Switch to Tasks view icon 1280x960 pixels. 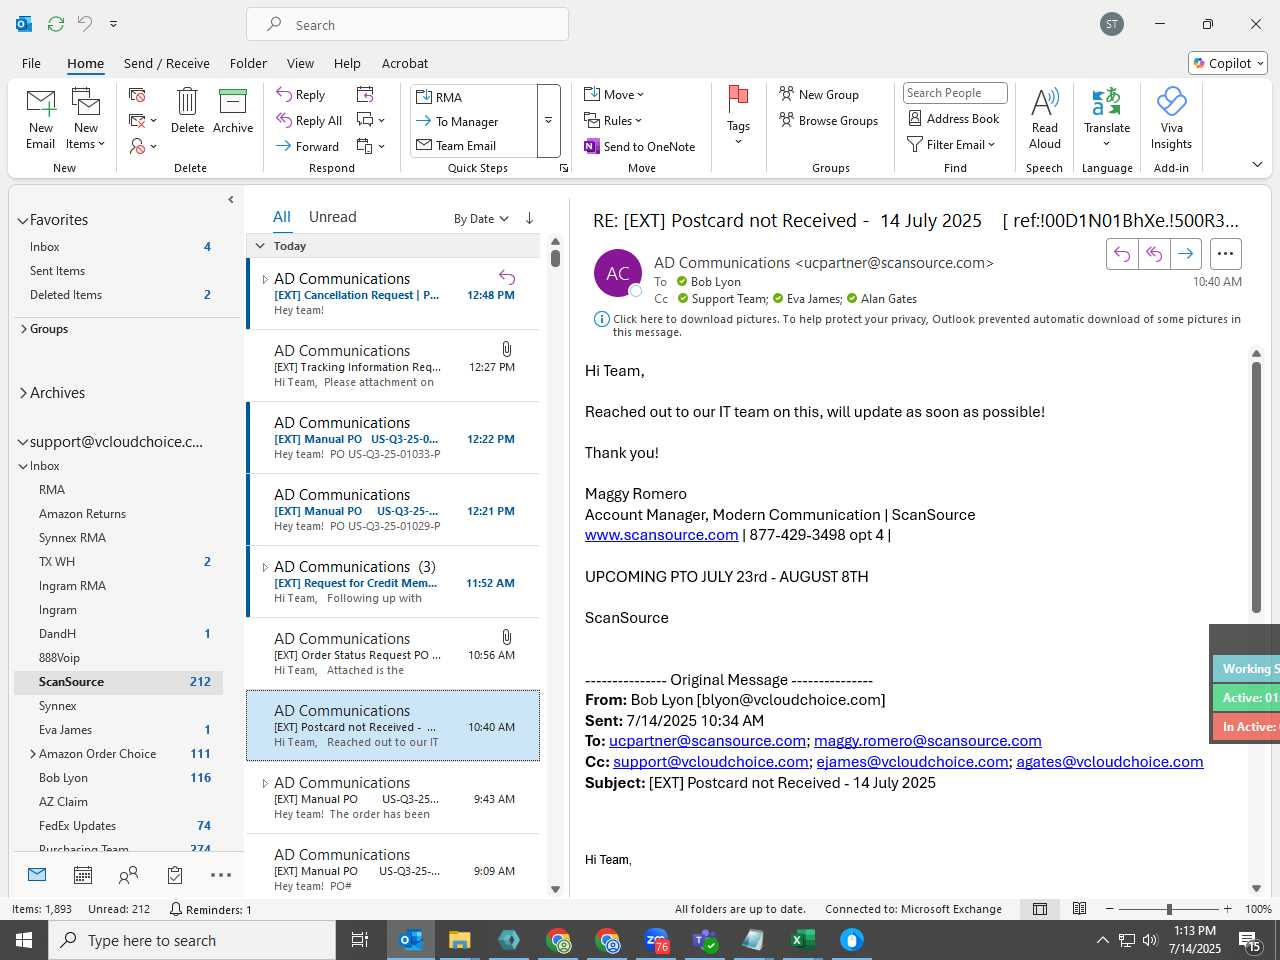[x=175, y=875]
